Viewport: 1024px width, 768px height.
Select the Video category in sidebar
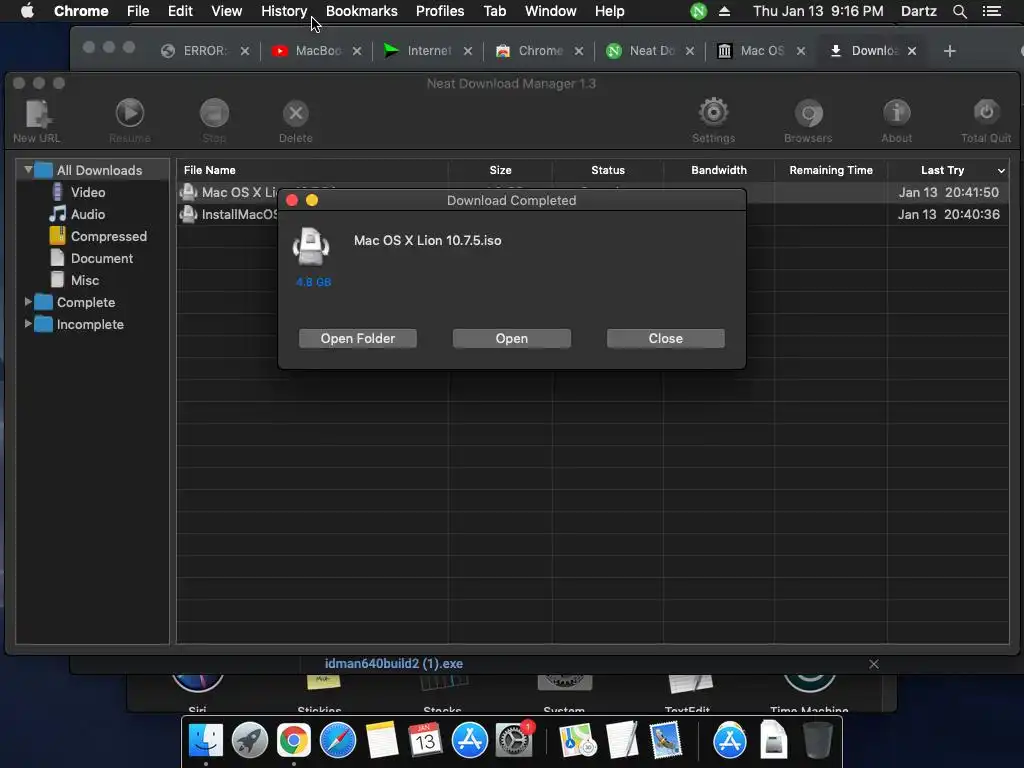[x=88, y=192]
